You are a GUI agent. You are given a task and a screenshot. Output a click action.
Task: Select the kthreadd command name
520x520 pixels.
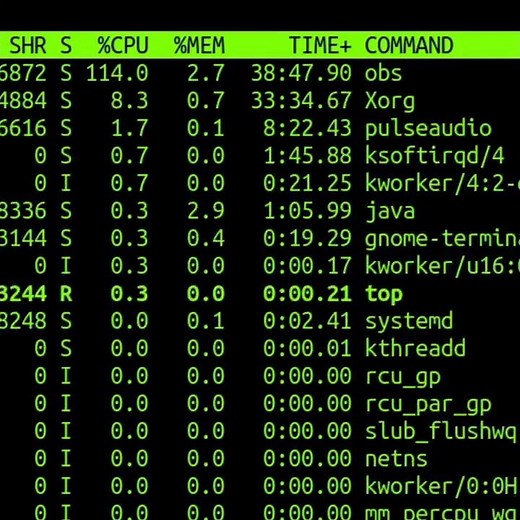pyautogui.click(x=415, y=349)
